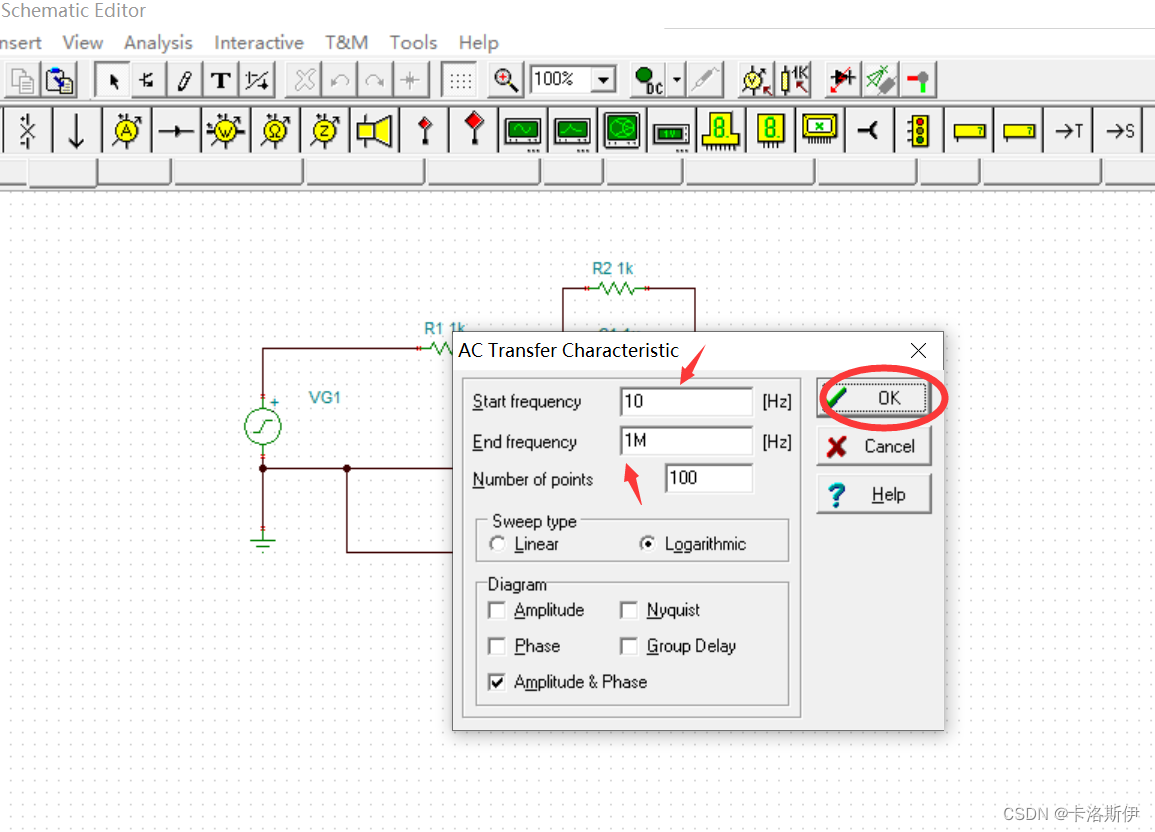This screenshot has height=832, width=1155.
Task: Insert the traffic light component
Action: point(919,131)
